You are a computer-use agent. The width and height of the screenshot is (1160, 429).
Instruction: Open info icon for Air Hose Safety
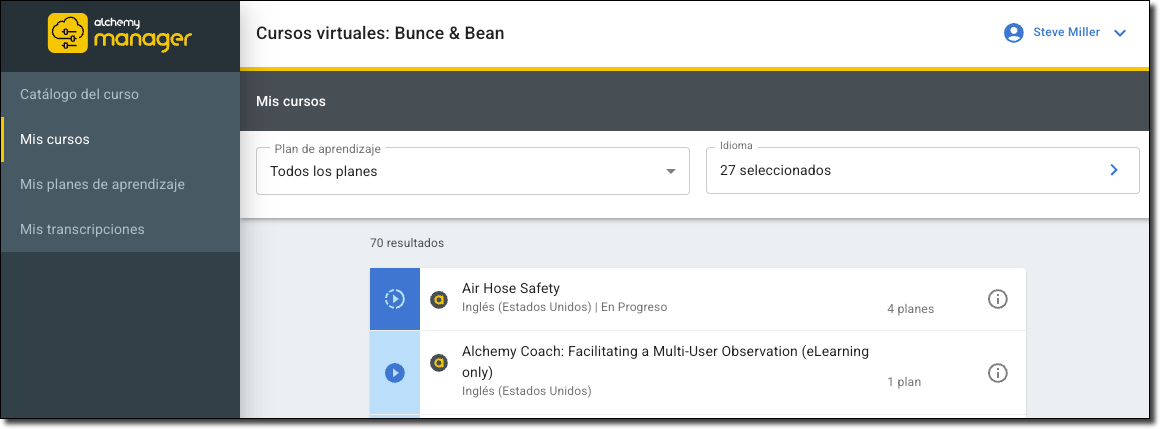point(997,299)
